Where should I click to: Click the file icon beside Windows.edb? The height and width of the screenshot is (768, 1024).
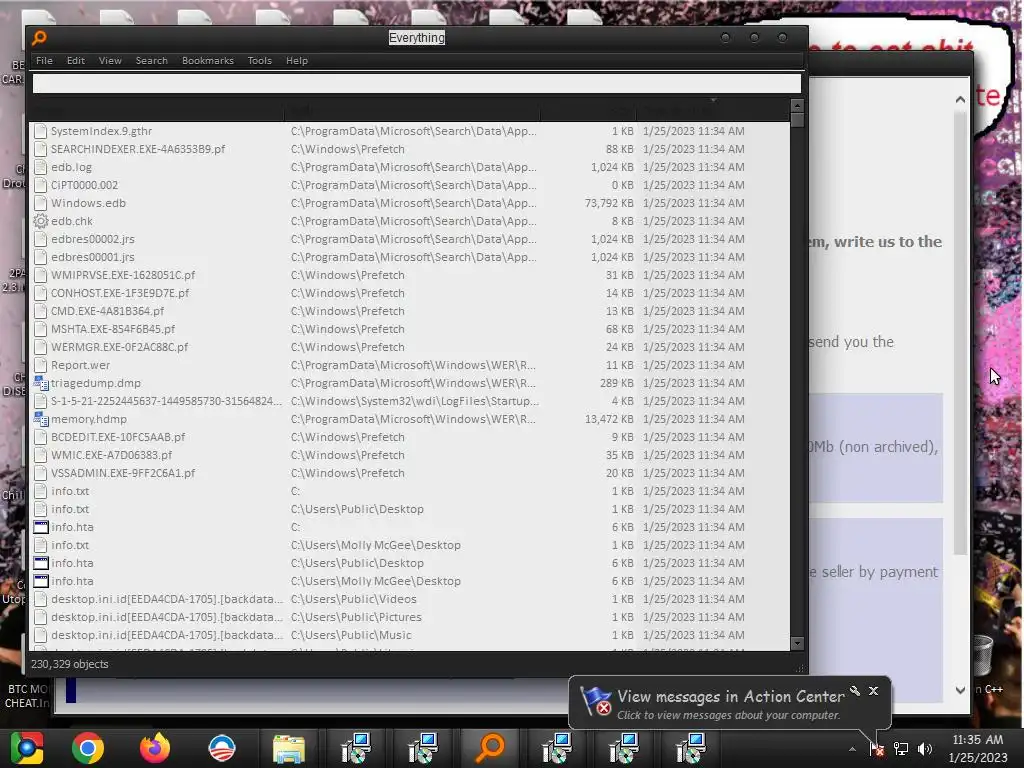click(x=40, y=203)
